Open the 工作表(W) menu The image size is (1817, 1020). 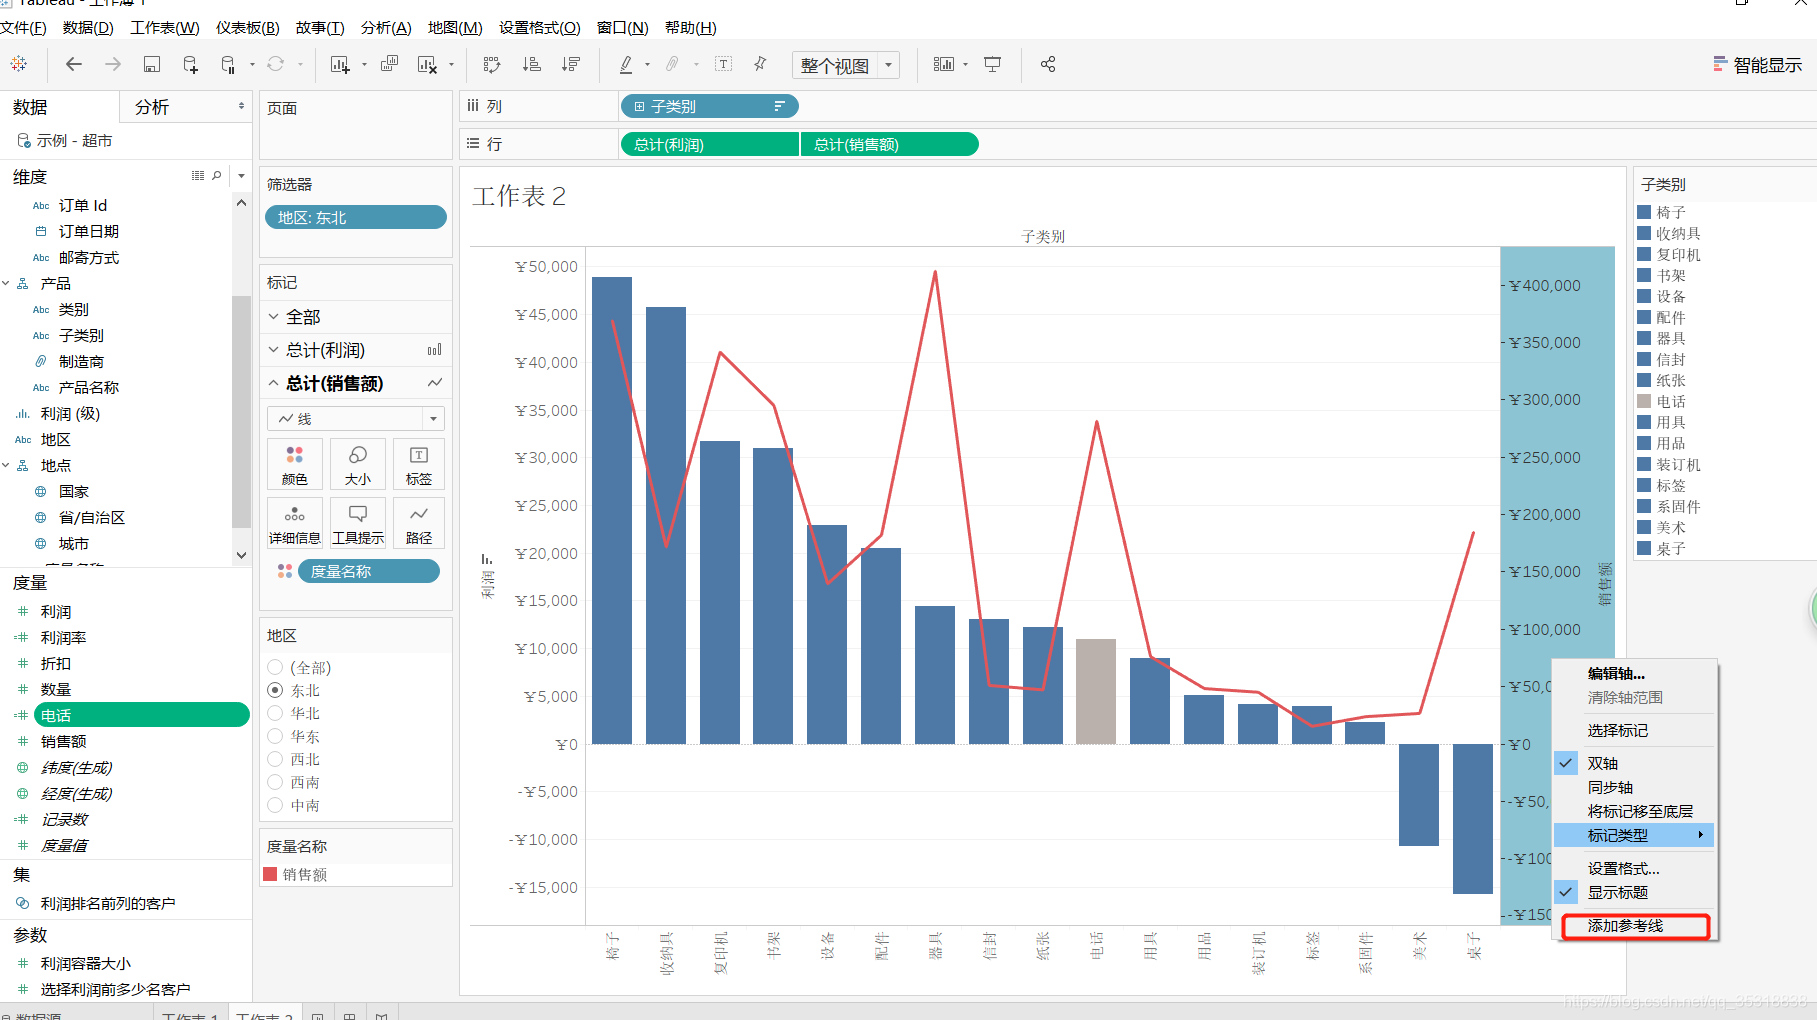(x=165, y=28)
